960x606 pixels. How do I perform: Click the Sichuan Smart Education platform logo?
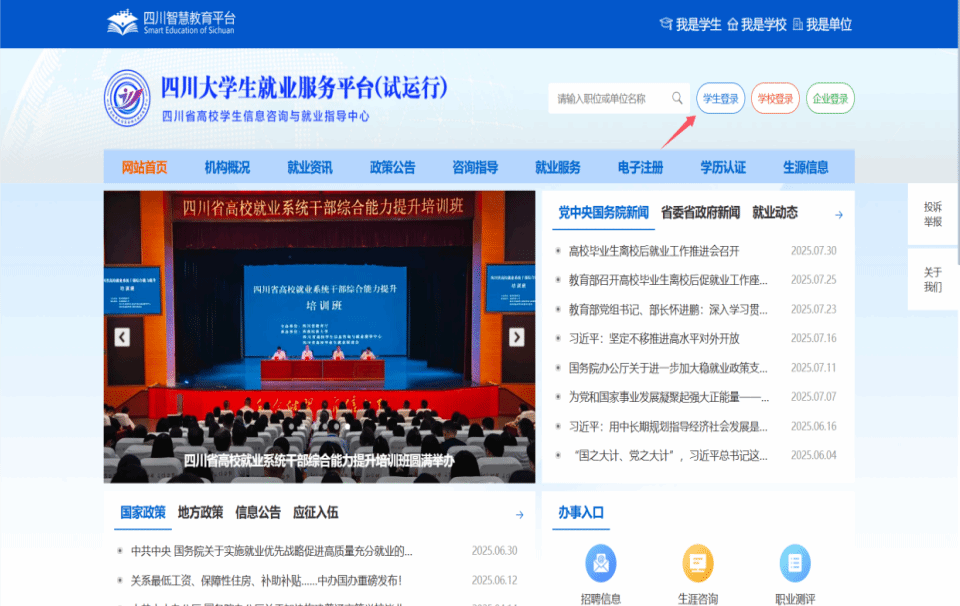click(171, 23)
